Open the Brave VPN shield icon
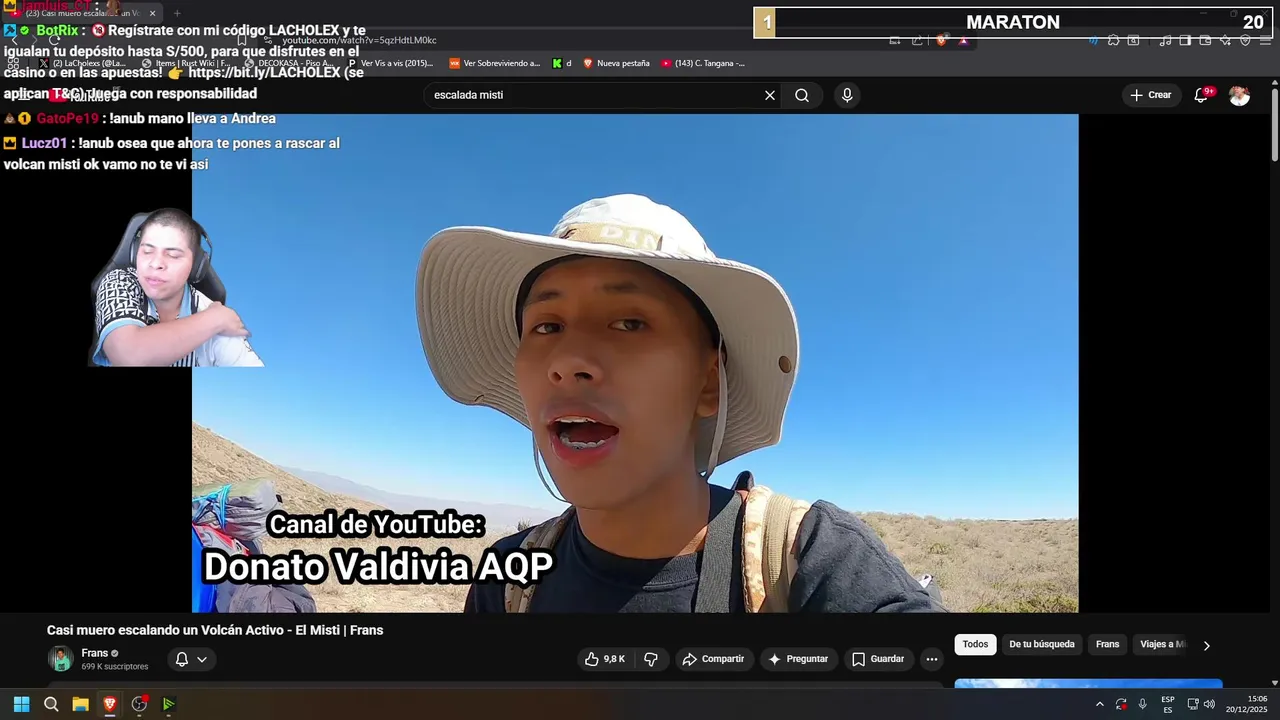 pyautogui.click(x=1245, y=40)
